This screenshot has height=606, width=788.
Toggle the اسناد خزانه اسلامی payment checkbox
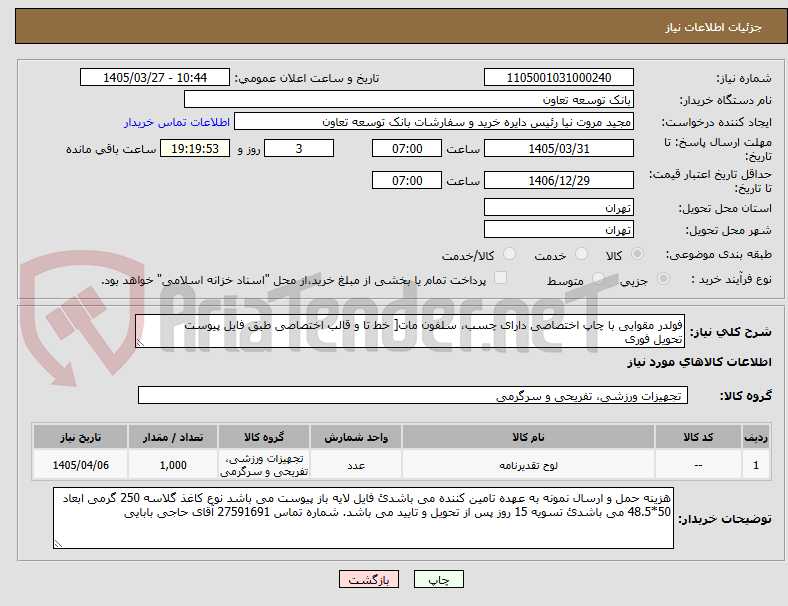click(500, 278)
